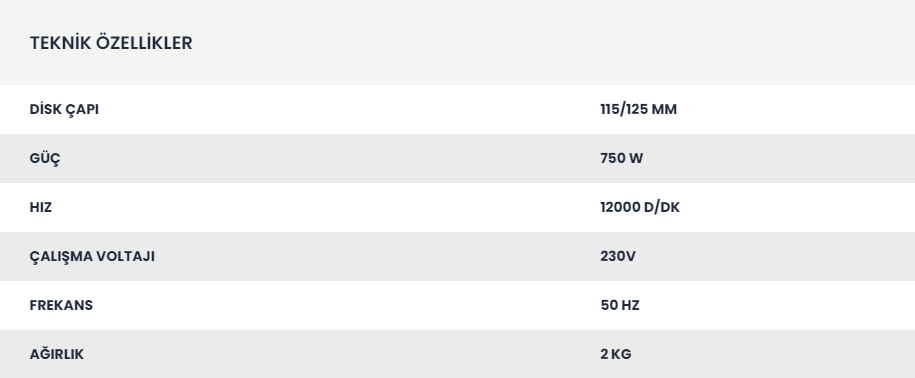Select the FREKANS row label
The image size is (915, 378).
(x=61, y=306)
